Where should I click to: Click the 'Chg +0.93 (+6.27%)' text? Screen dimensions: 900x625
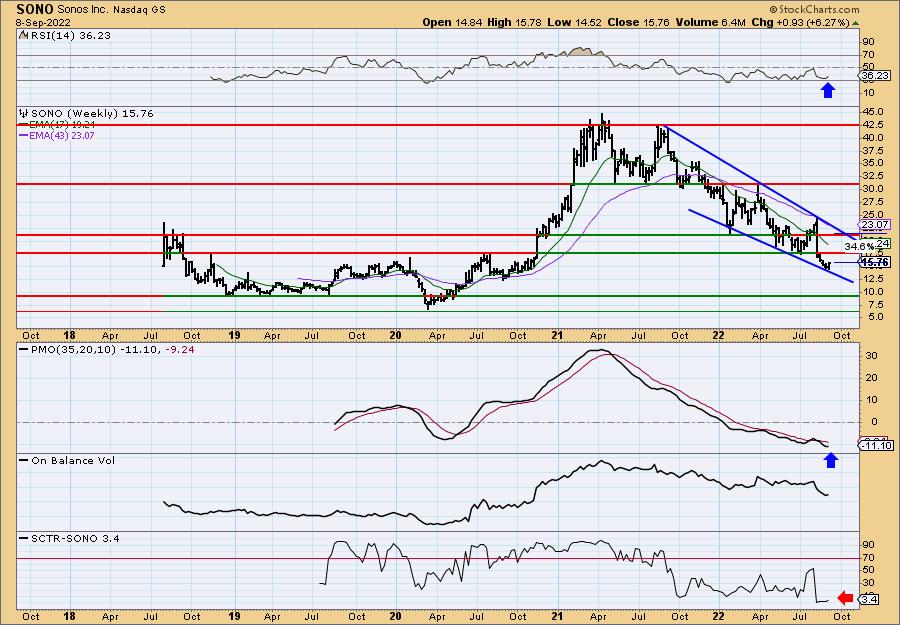pyautogui.click(x=799, y=22)
